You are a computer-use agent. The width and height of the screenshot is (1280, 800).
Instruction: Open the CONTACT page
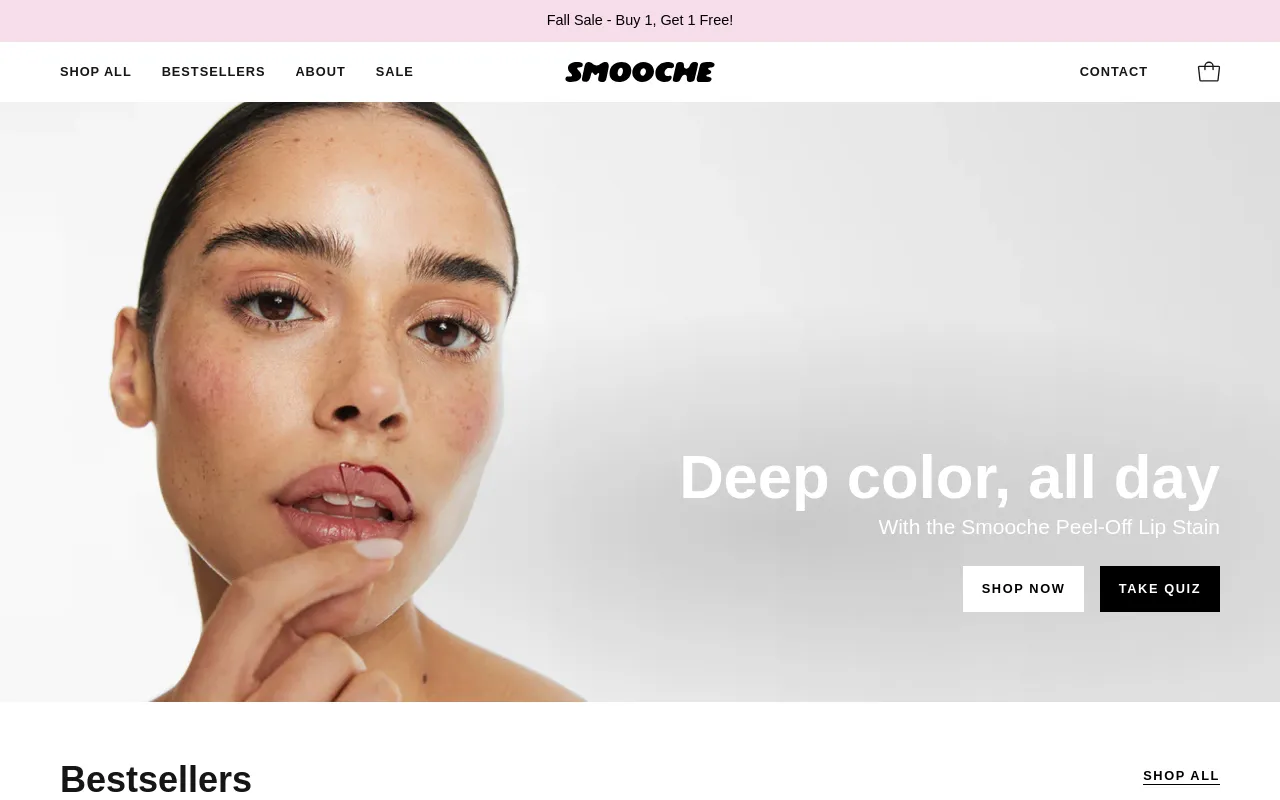click(1114, 72)
